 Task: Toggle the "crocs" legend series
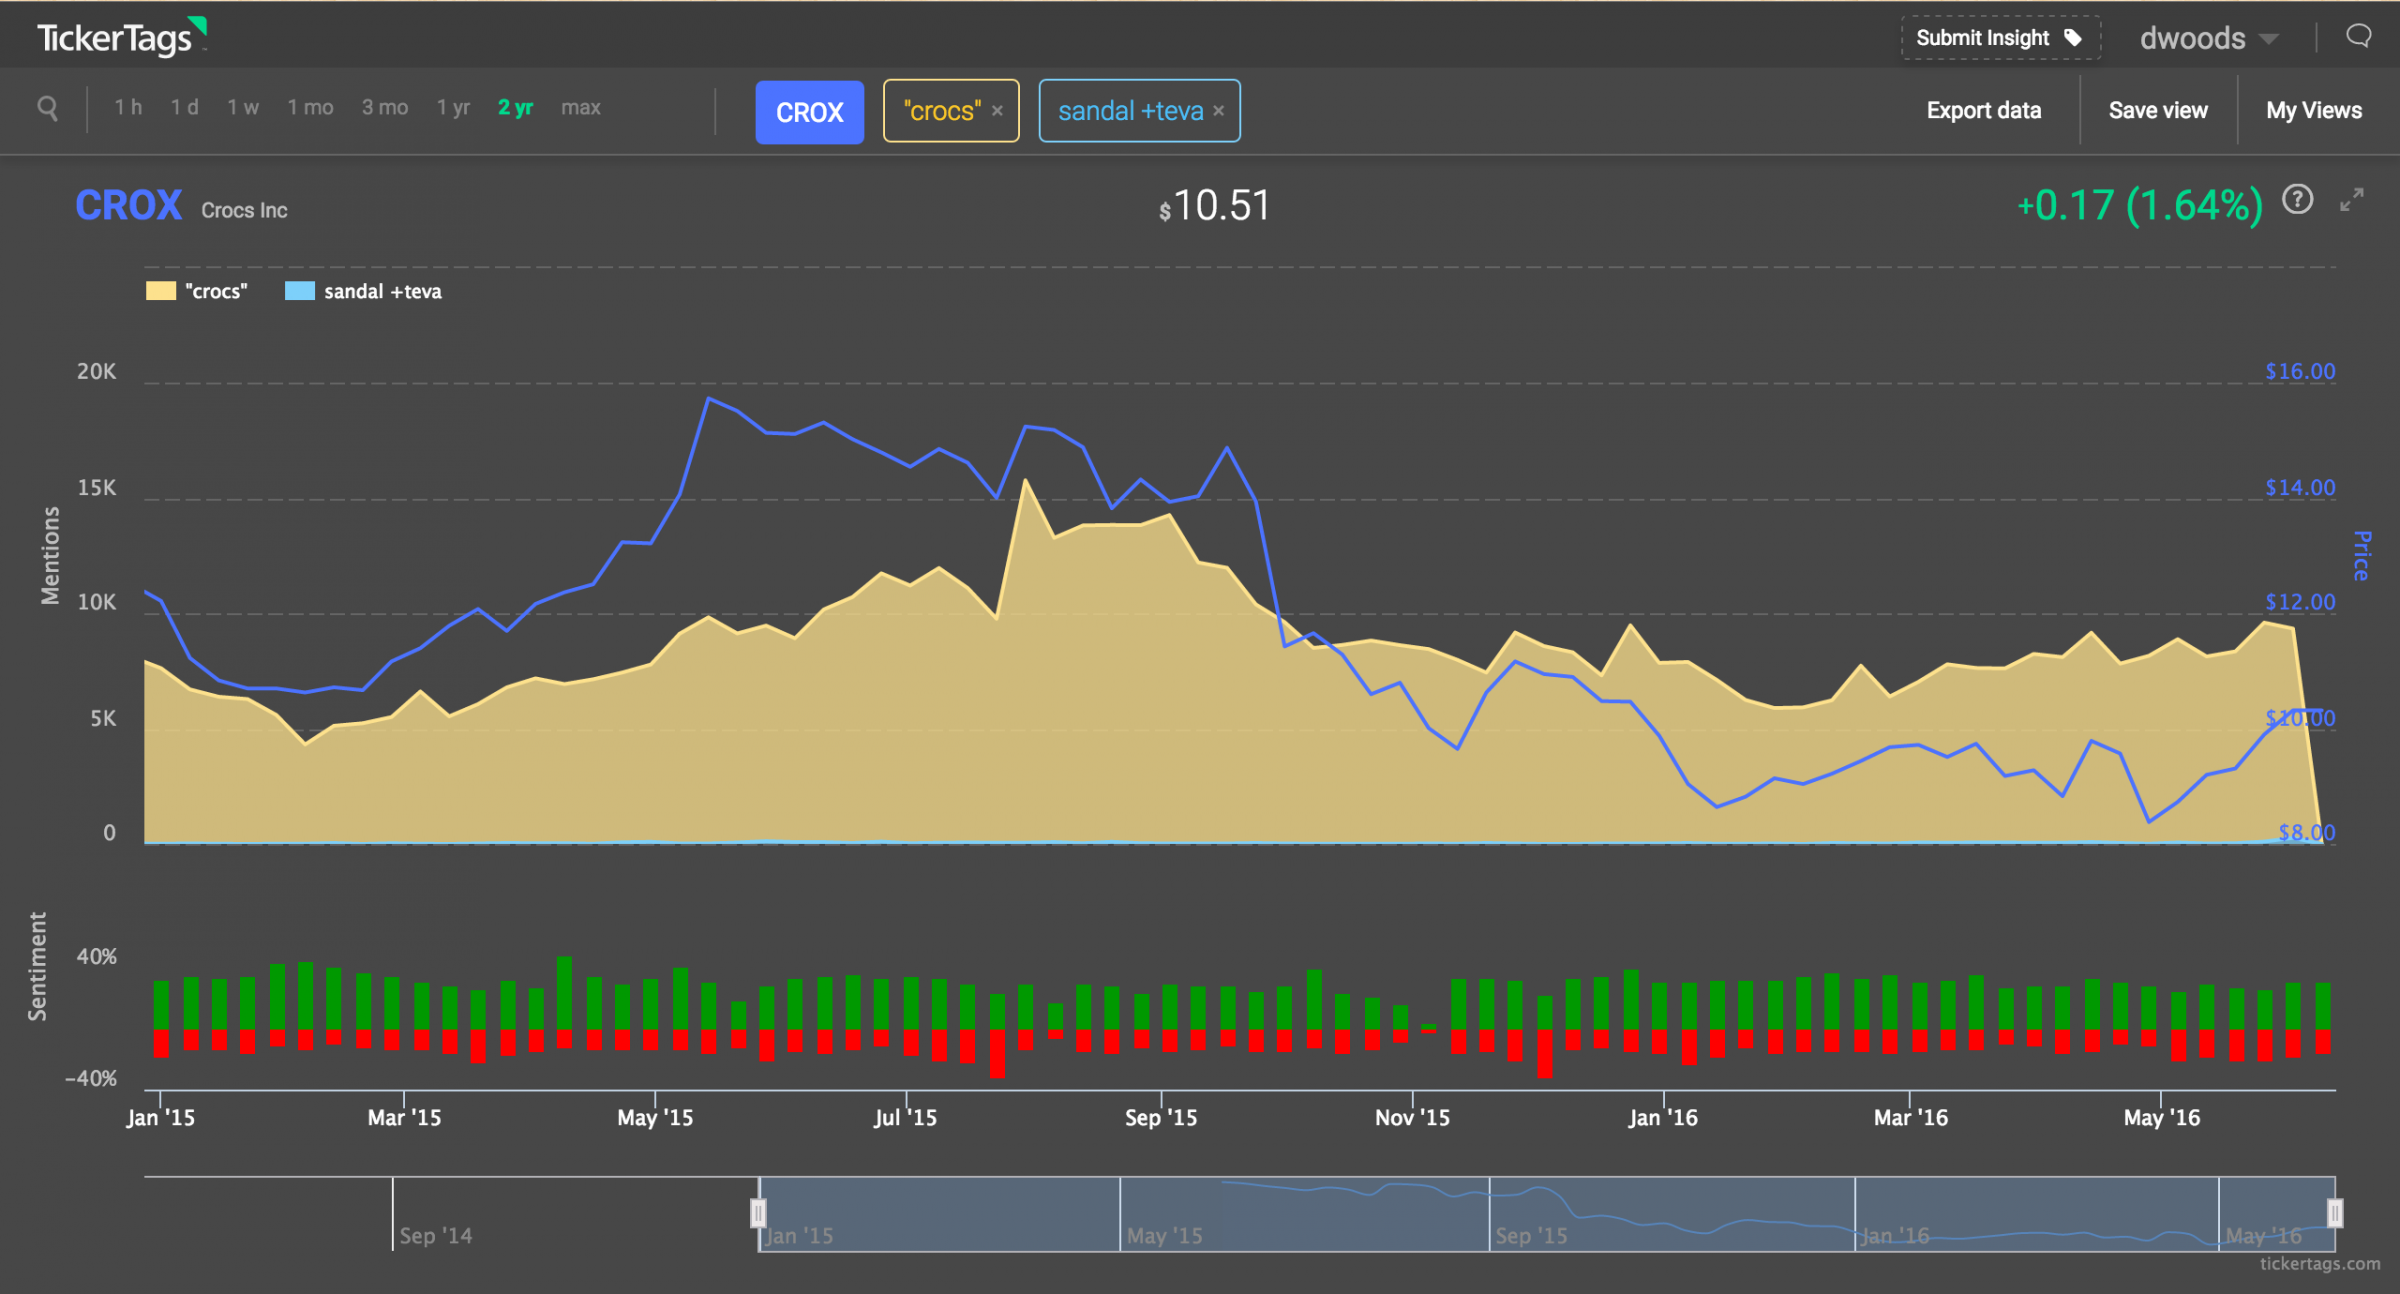(x=197, y=291)
